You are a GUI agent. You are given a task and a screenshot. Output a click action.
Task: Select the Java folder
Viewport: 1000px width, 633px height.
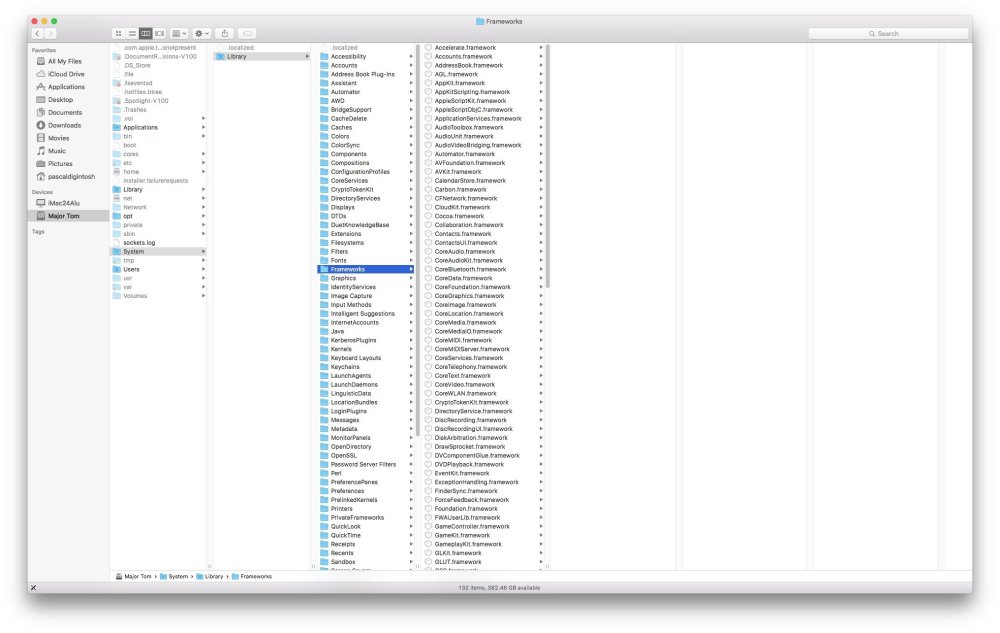click(366, 331)
